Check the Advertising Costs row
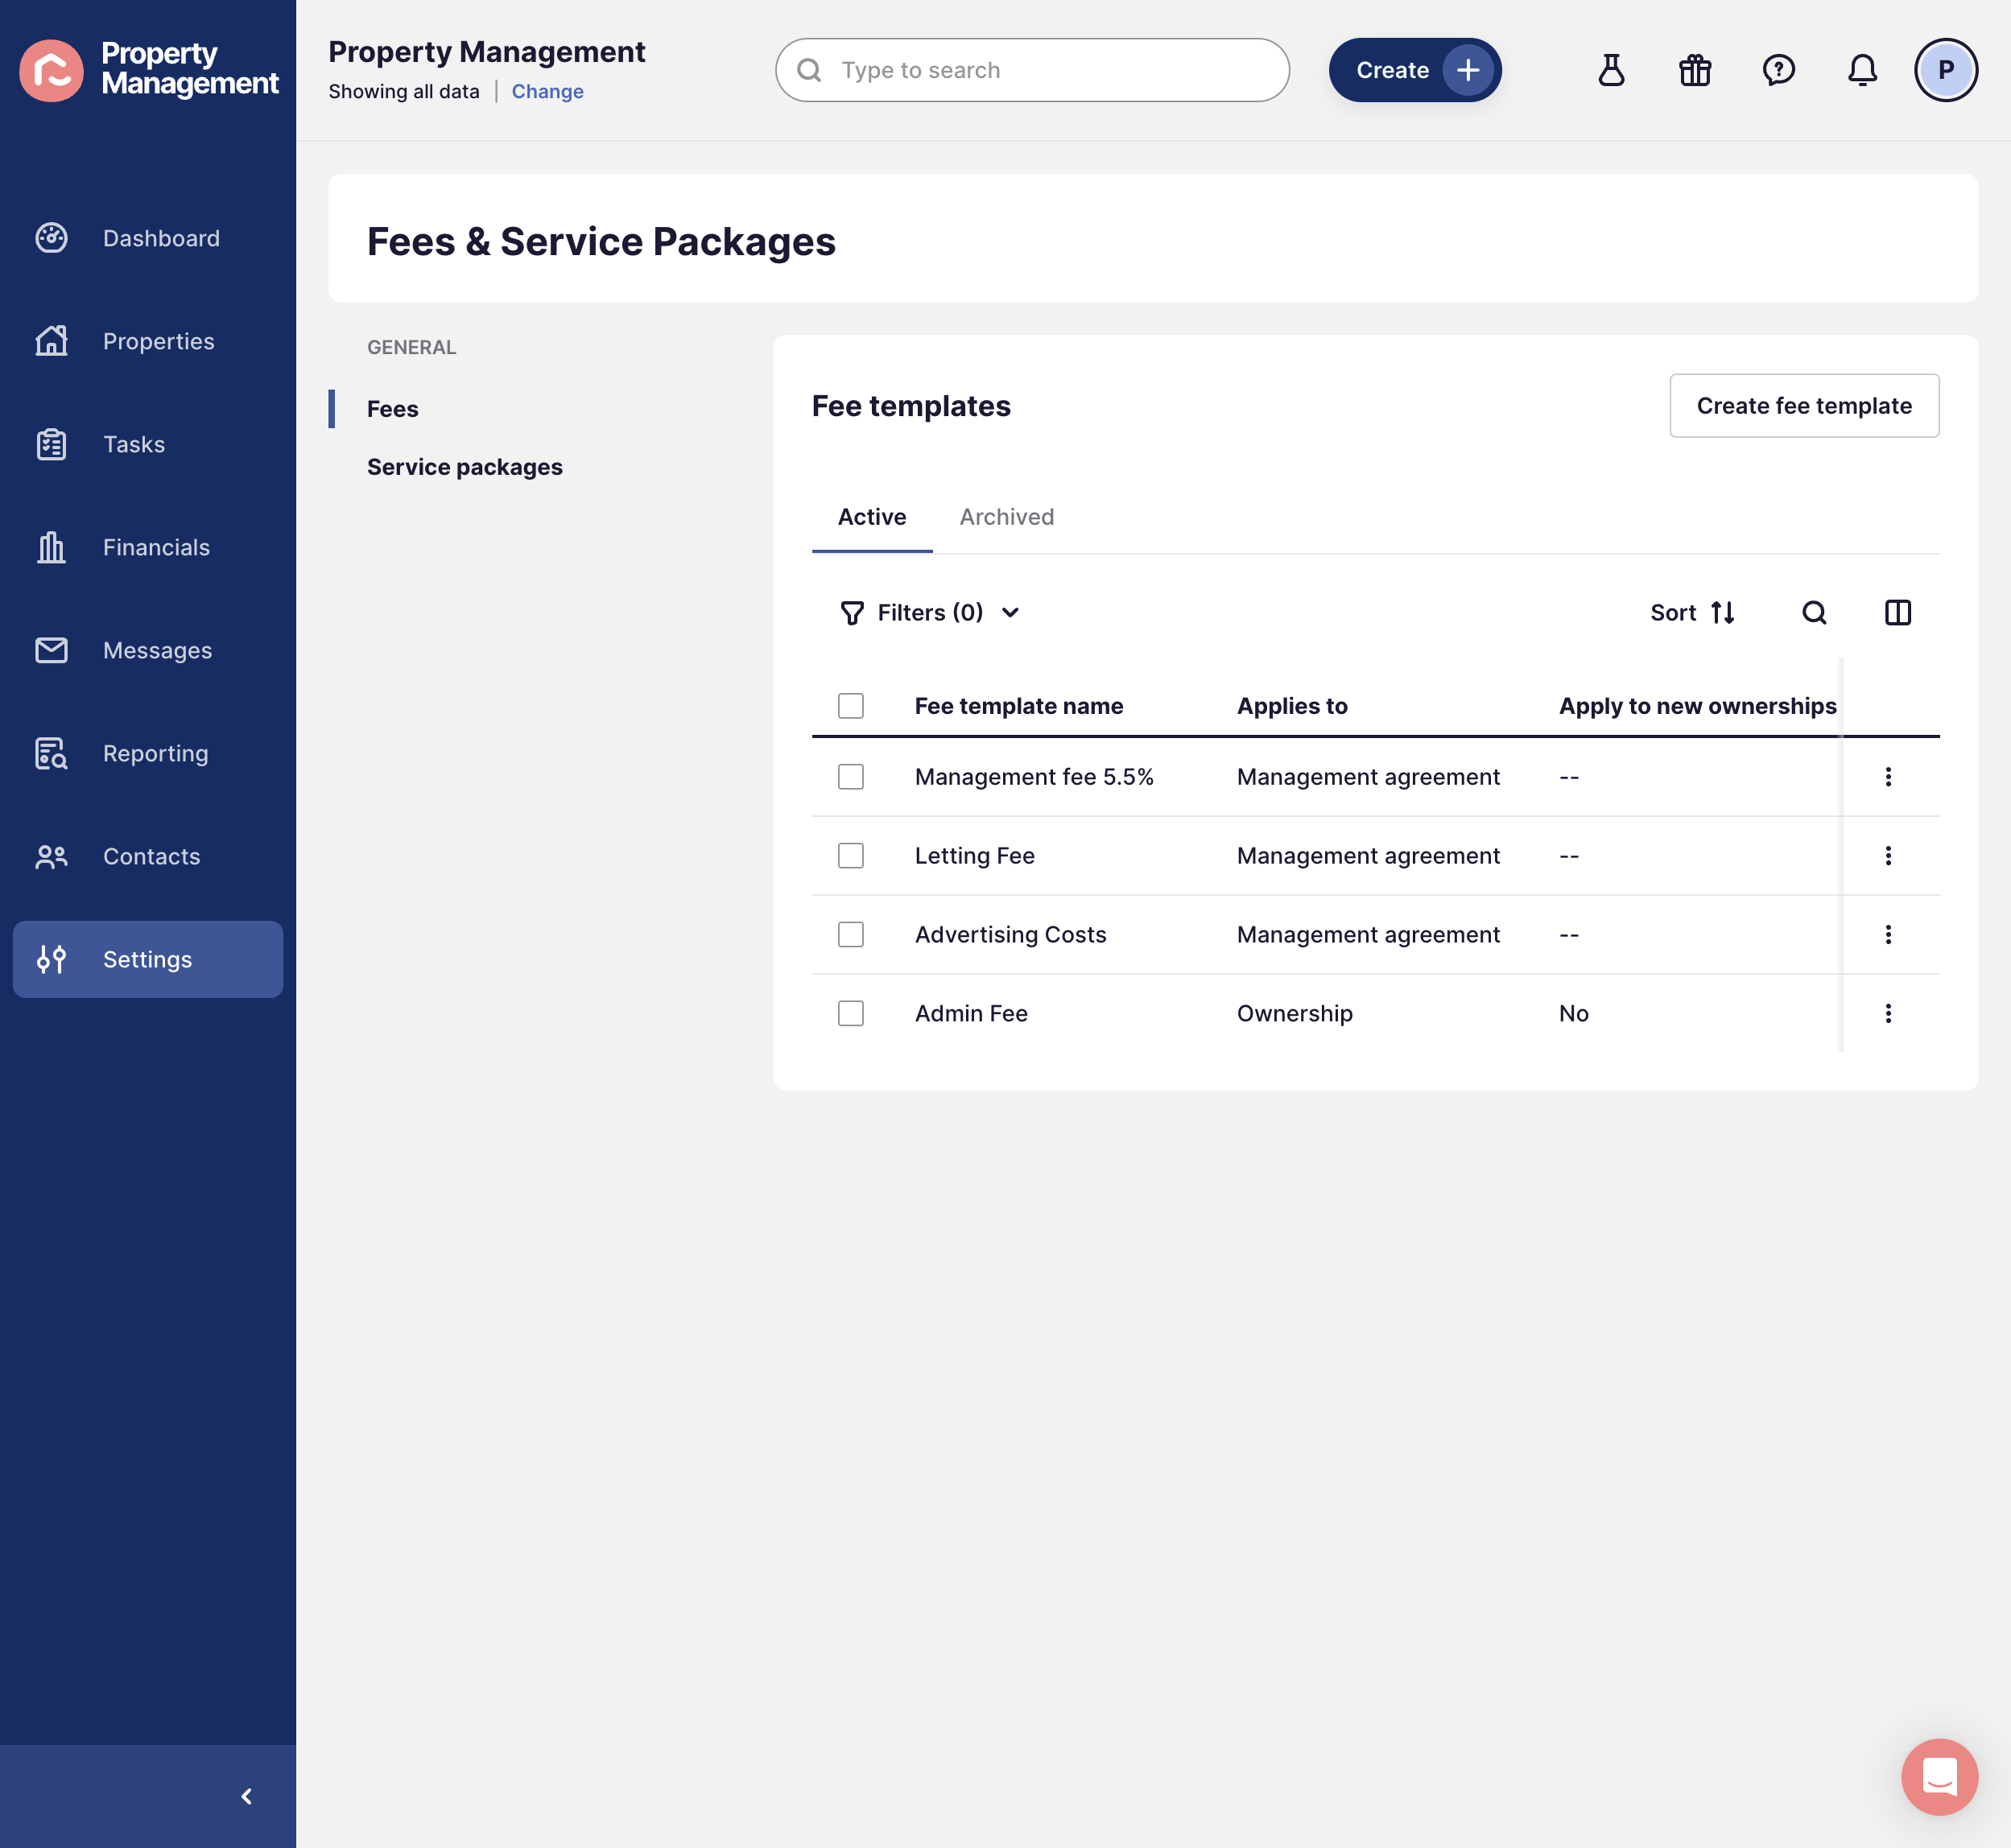 click(851, 934)
